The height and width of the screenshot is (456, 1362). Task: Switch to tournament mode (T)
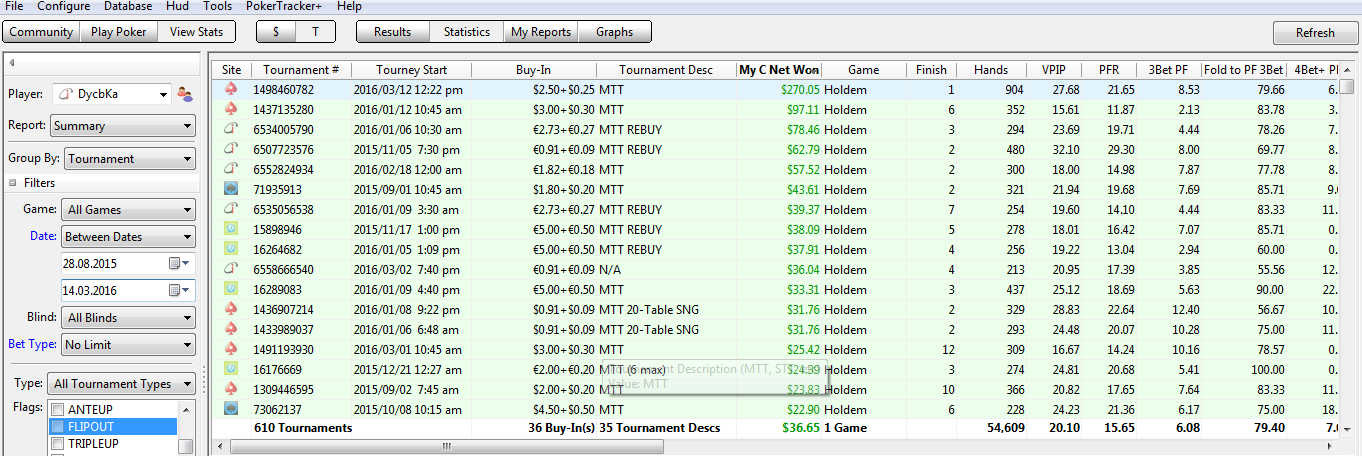click(x=315, y=32)
